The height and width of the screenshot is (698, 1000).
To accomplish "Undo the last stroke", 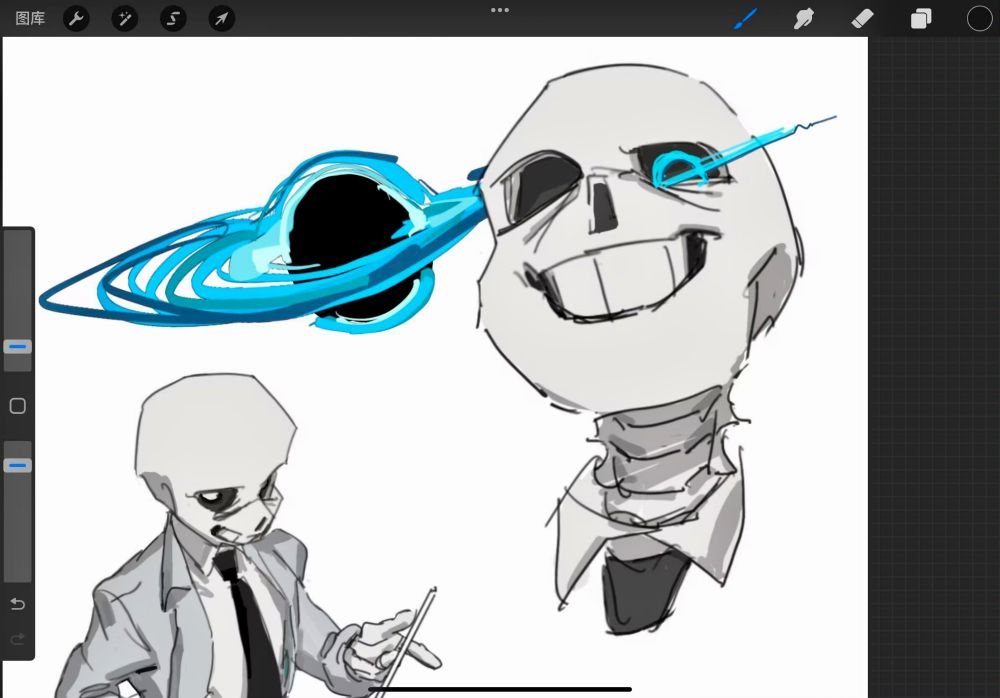I will click(x=18, y=604).
